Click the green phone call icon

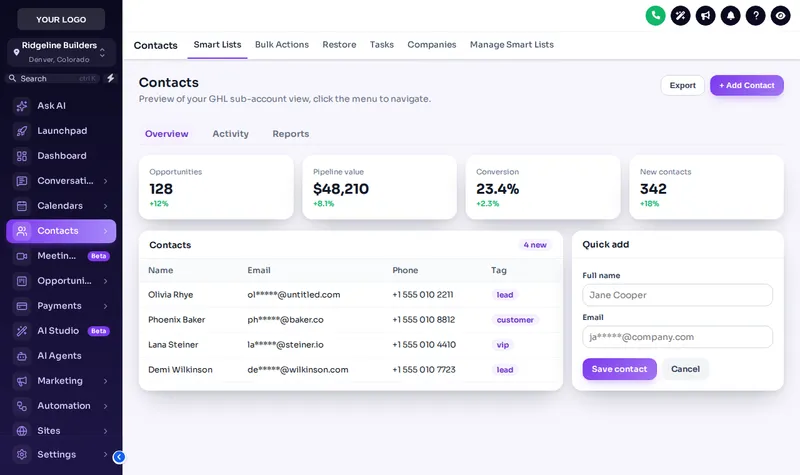(x=655, y=16)
